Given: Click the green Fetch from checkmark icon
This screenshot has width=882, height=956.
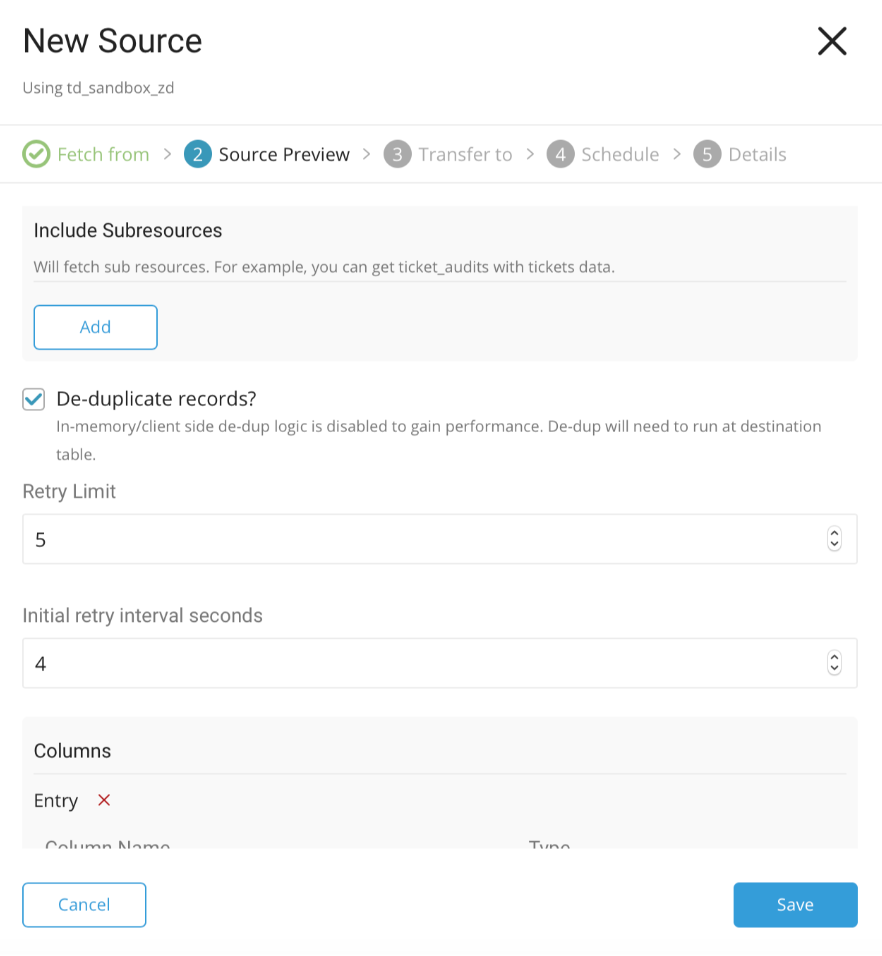Looking at the screenshot, I should (36, 154).
